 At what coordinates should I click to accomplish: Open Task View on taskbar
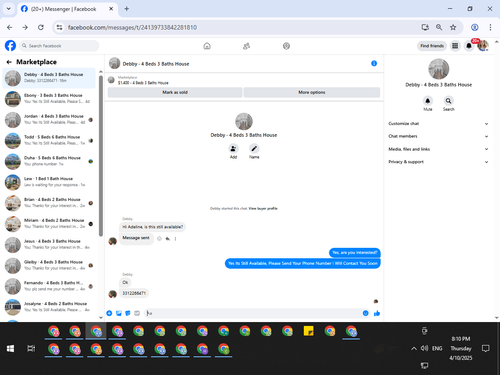coord(31,349)
